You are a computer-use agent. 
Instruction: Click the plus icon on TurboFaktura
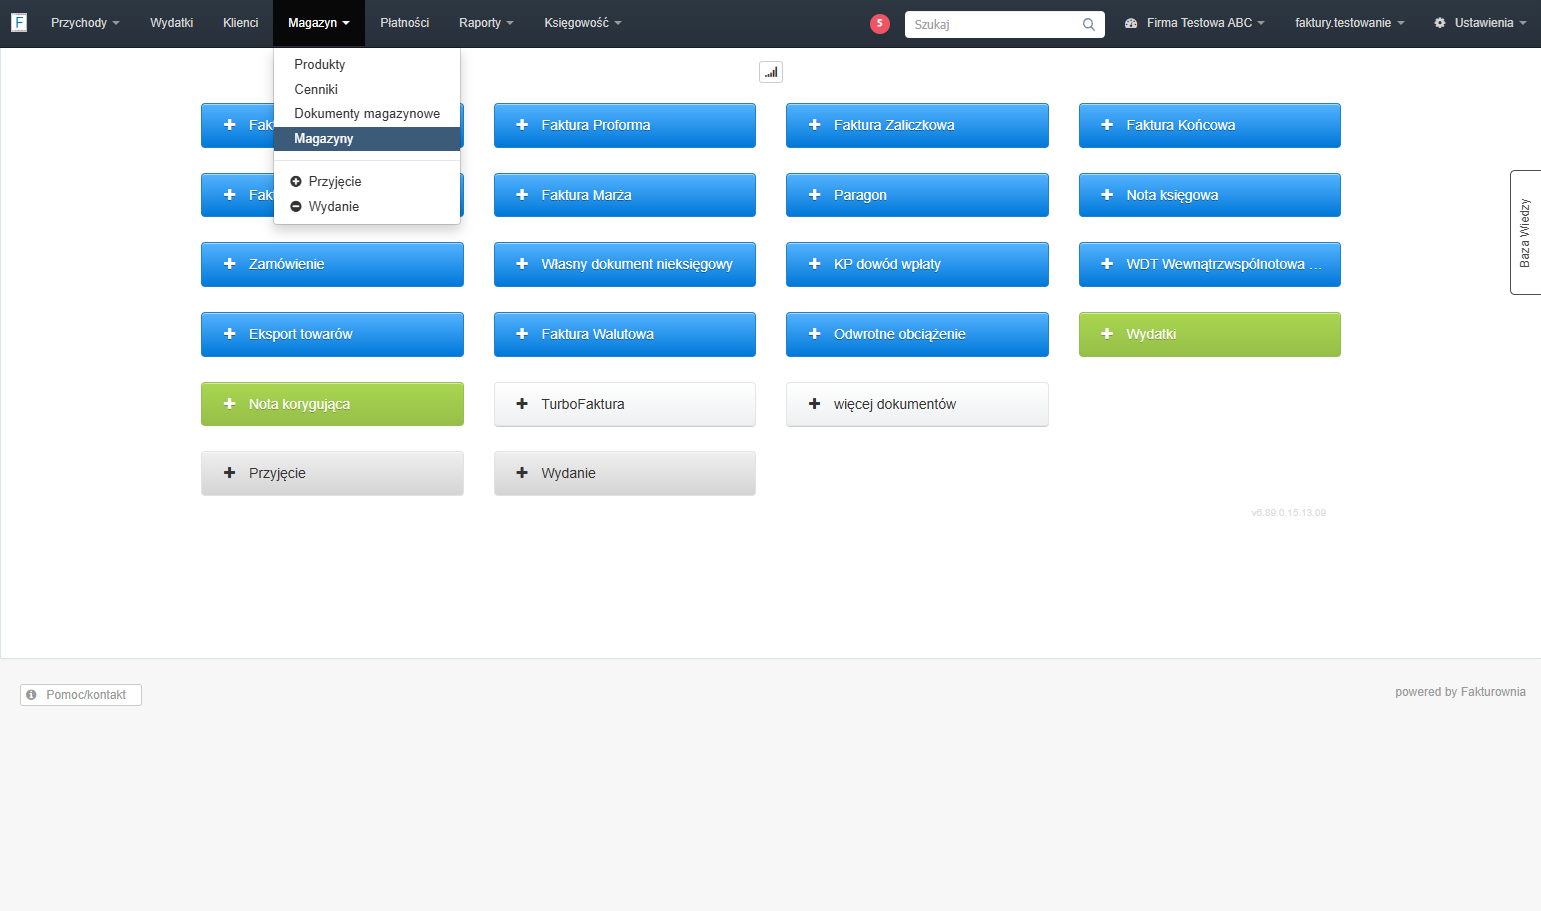[x=522, y=404]
